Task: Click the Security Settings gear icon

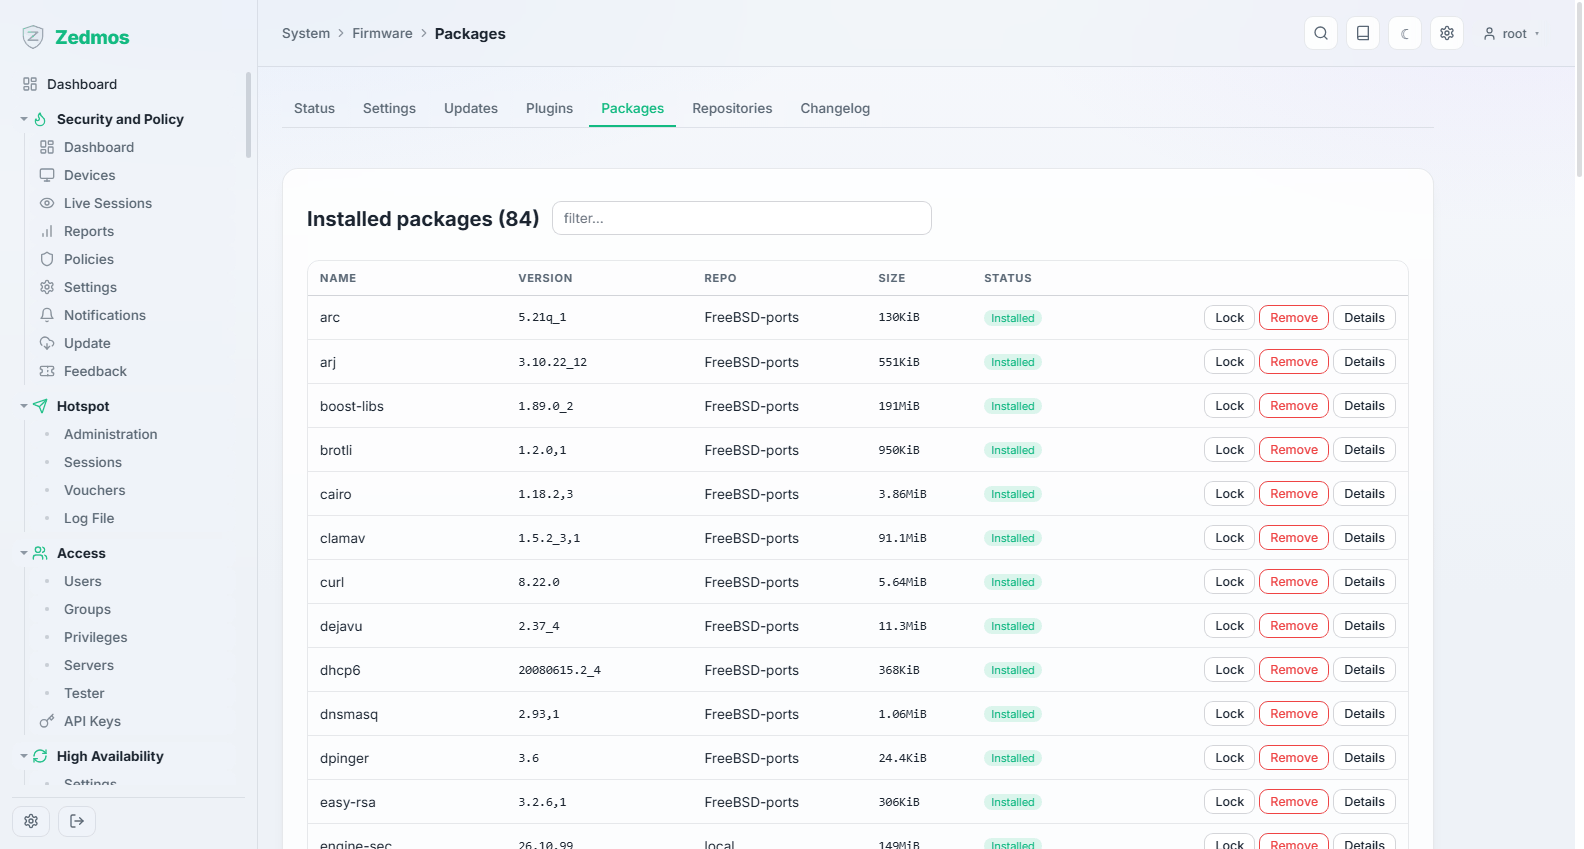Action: pyautogui.click(x=47, y=287)
